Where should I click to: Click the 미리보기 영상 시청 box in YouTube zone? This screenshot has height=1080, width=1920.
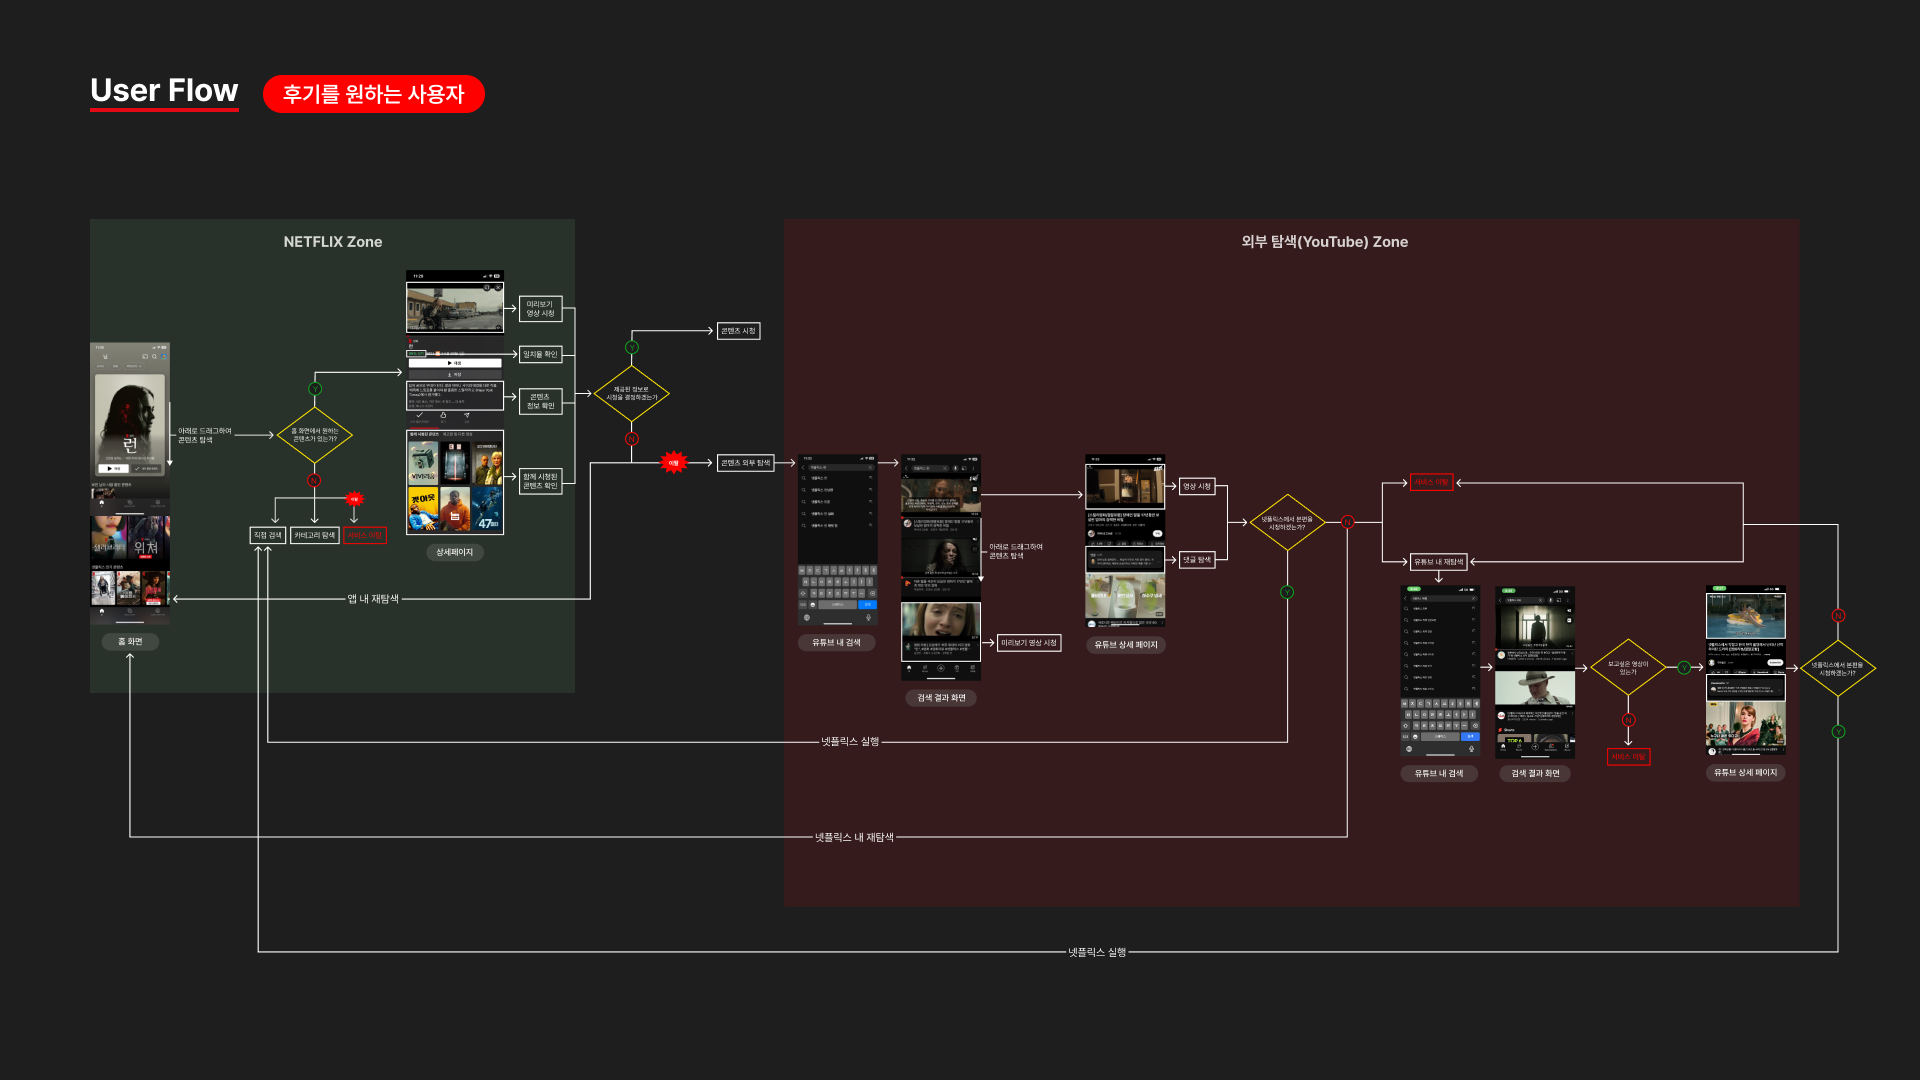point(1029,643)
